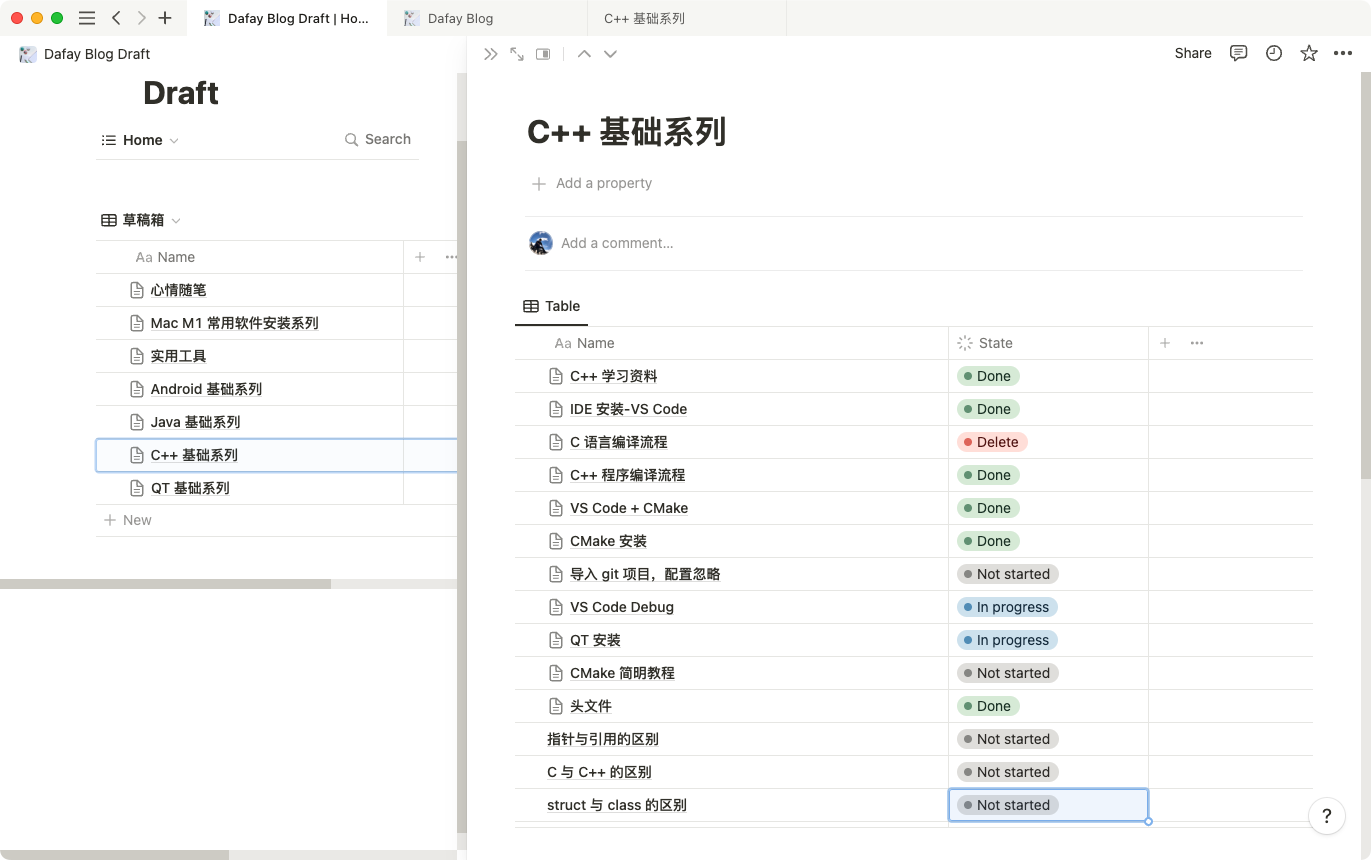Open the VS Code + CMake entry
Screen dimensions: 1371x860
pyautogui.click(x=629, y=508)
